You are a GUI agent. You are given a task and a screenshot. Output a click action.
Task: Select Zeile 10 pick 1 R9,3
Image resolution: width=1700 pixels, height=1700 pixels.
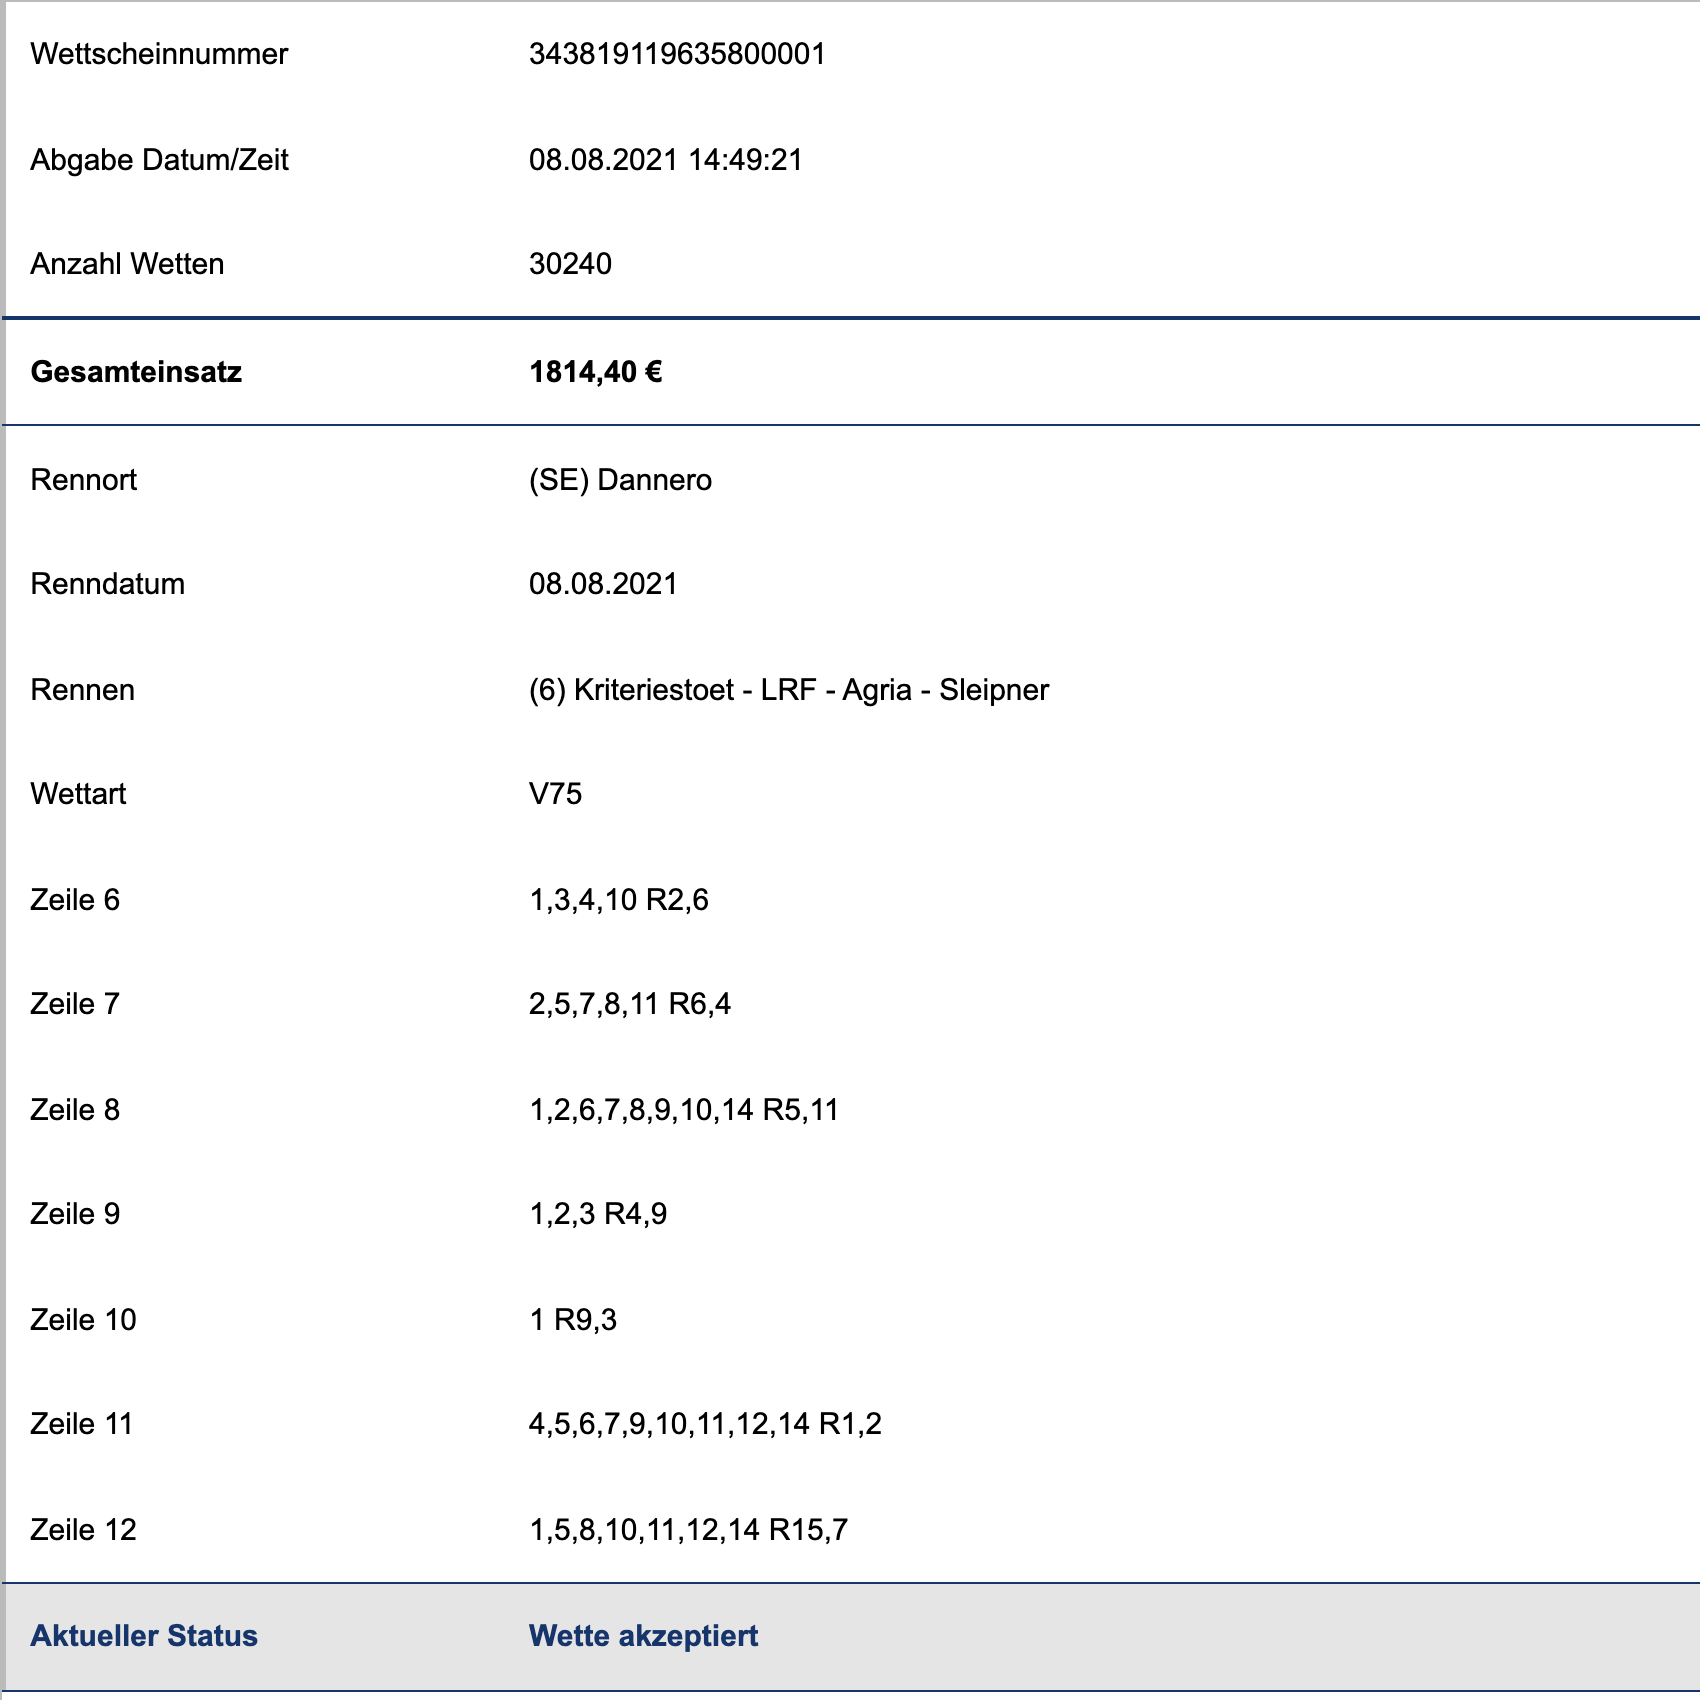573,1320
